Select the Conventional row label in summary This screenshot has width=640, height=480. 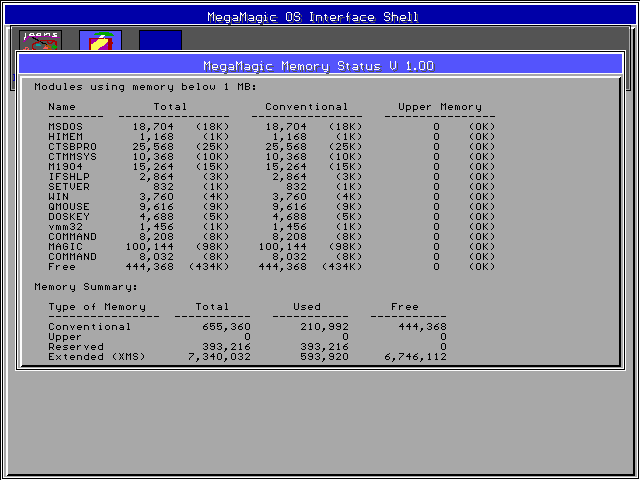pos(90,327)
